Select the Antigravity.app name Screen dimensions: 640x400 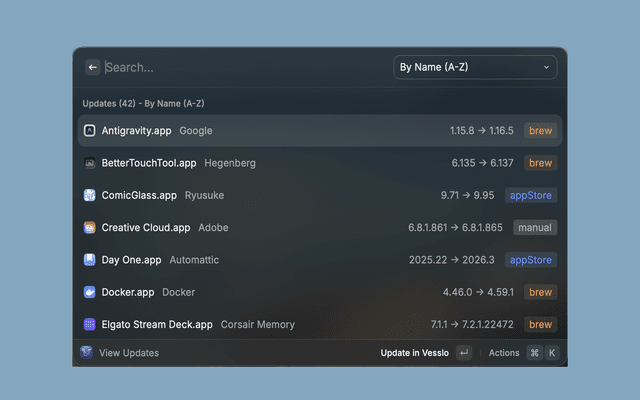pos(136,131)
